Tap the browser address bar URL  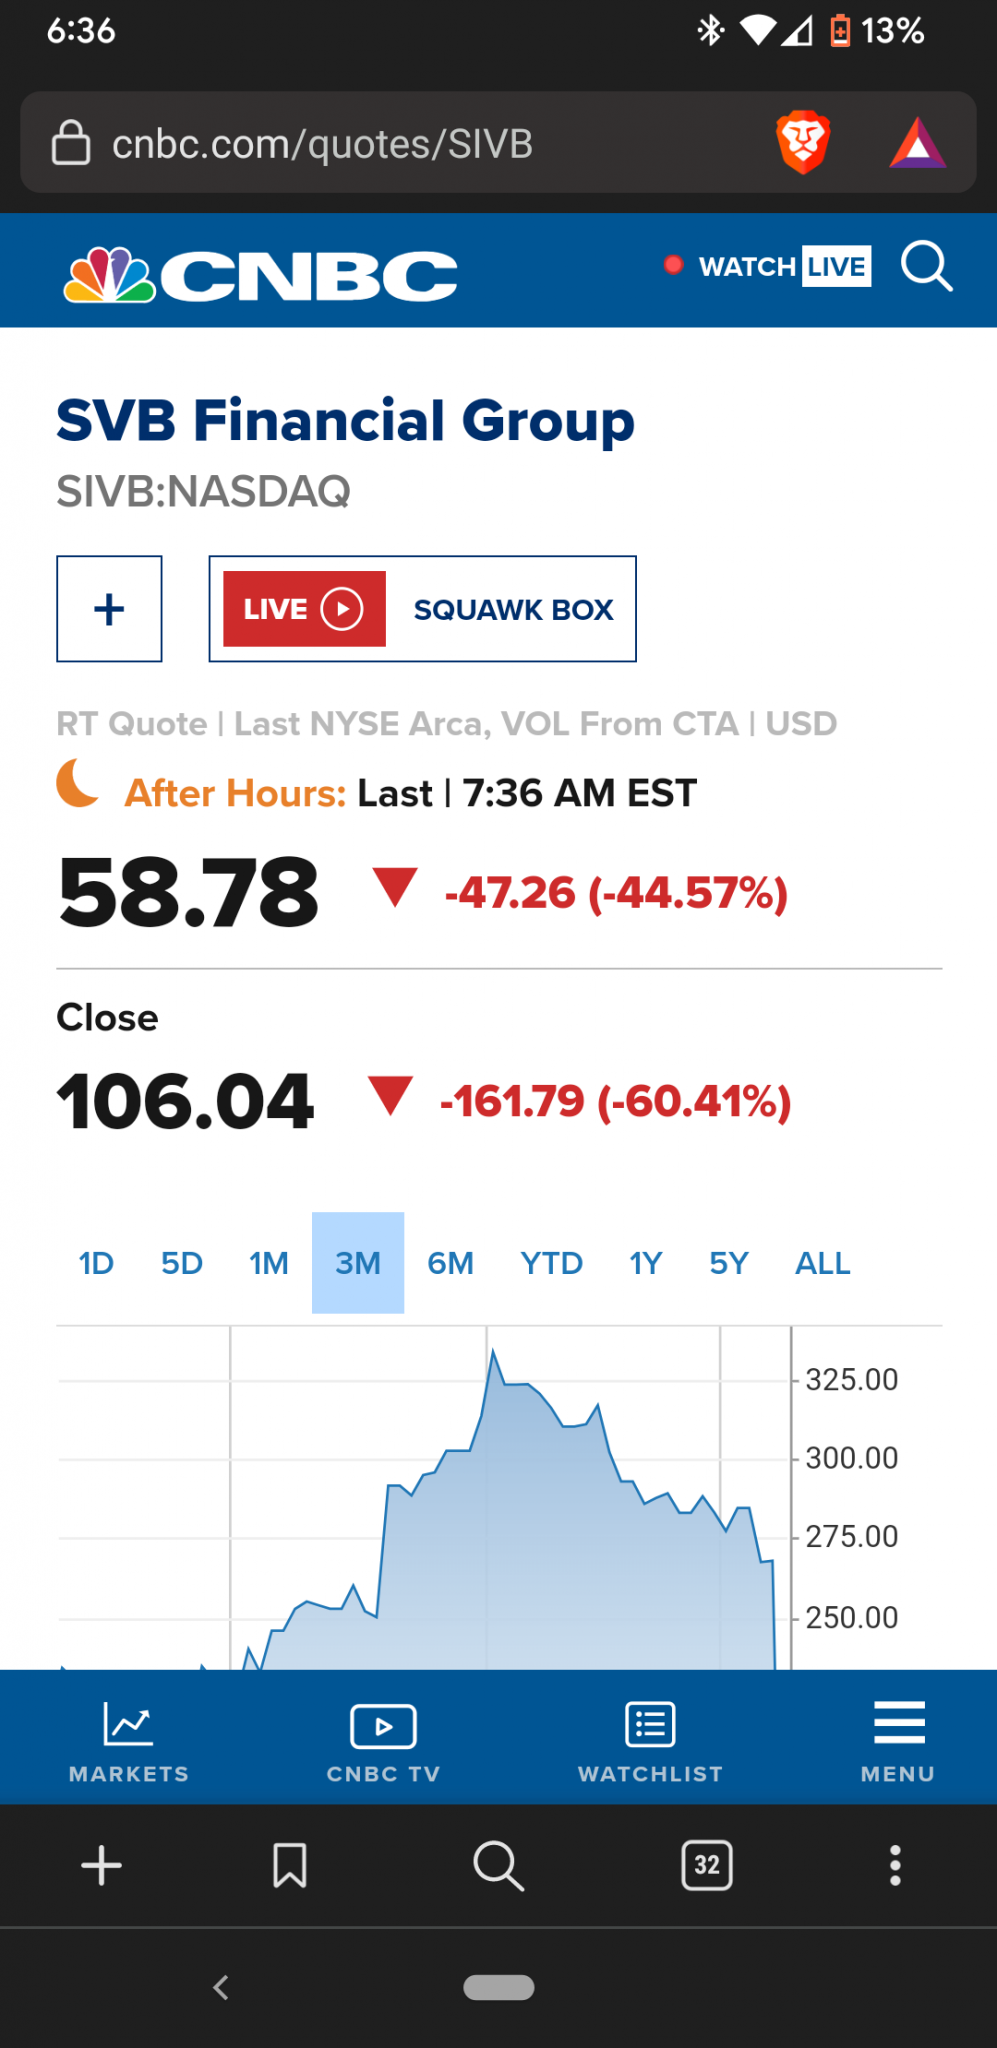click(x=322, y=144)
